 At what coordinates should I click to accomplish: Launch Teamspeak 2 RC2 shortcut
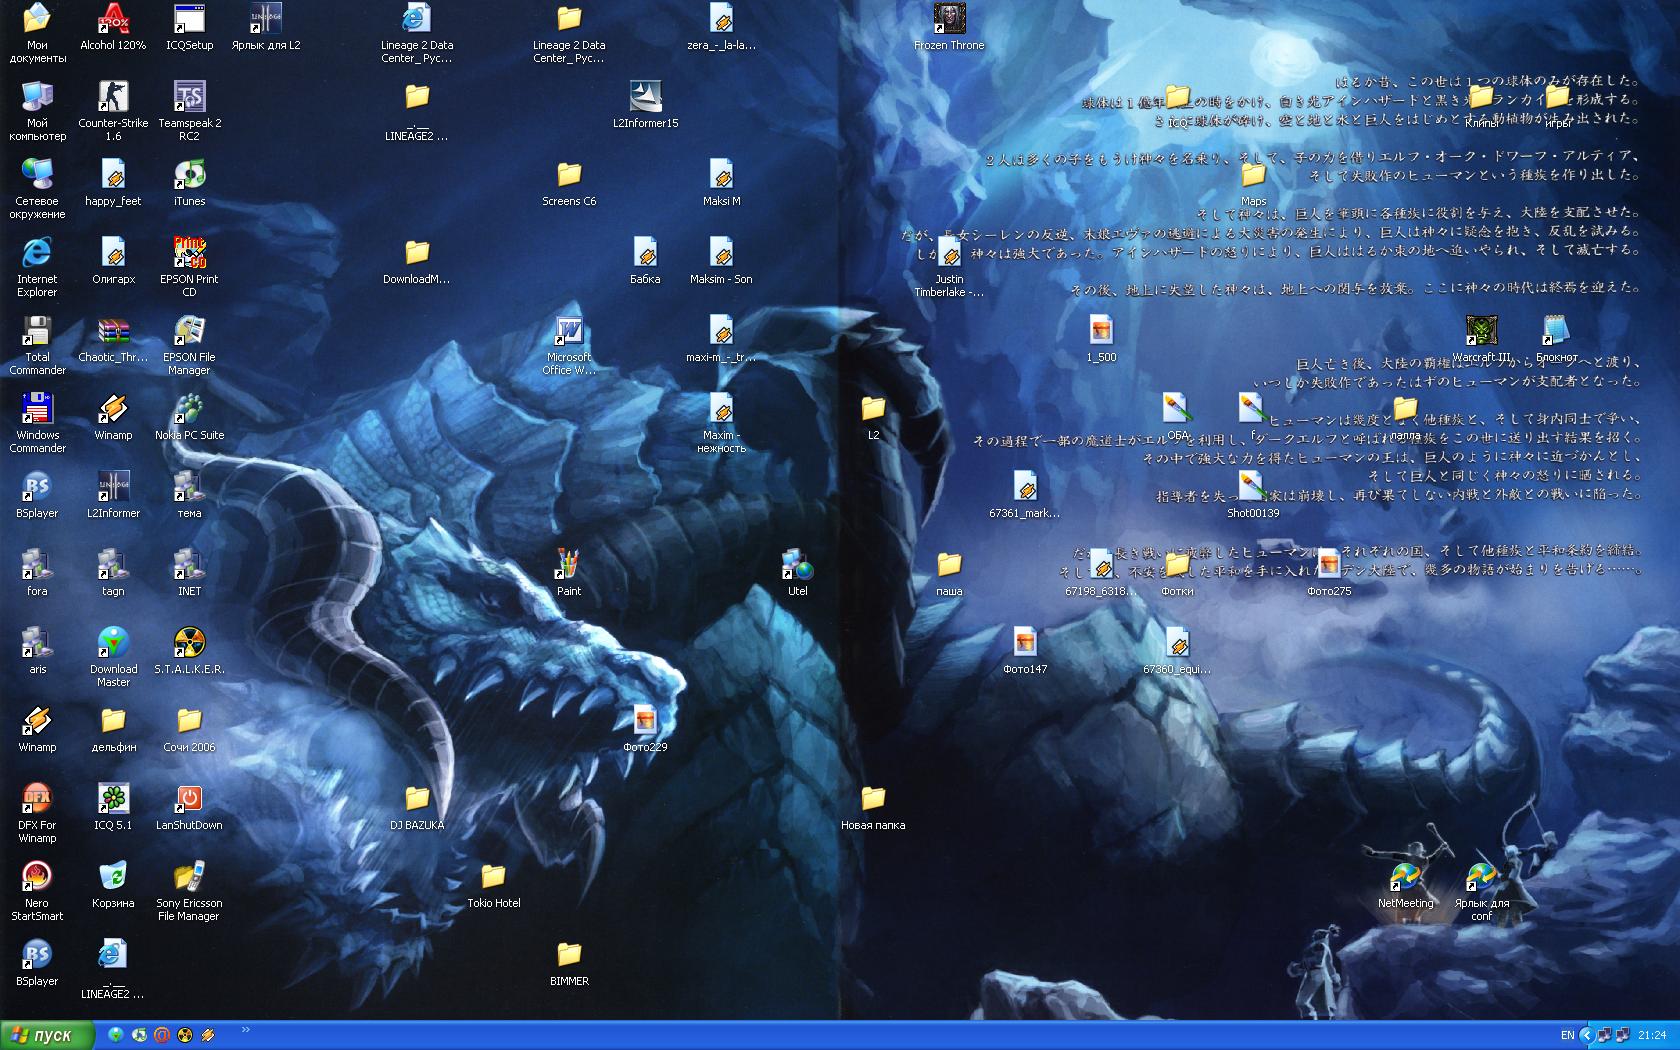(189, 111)
